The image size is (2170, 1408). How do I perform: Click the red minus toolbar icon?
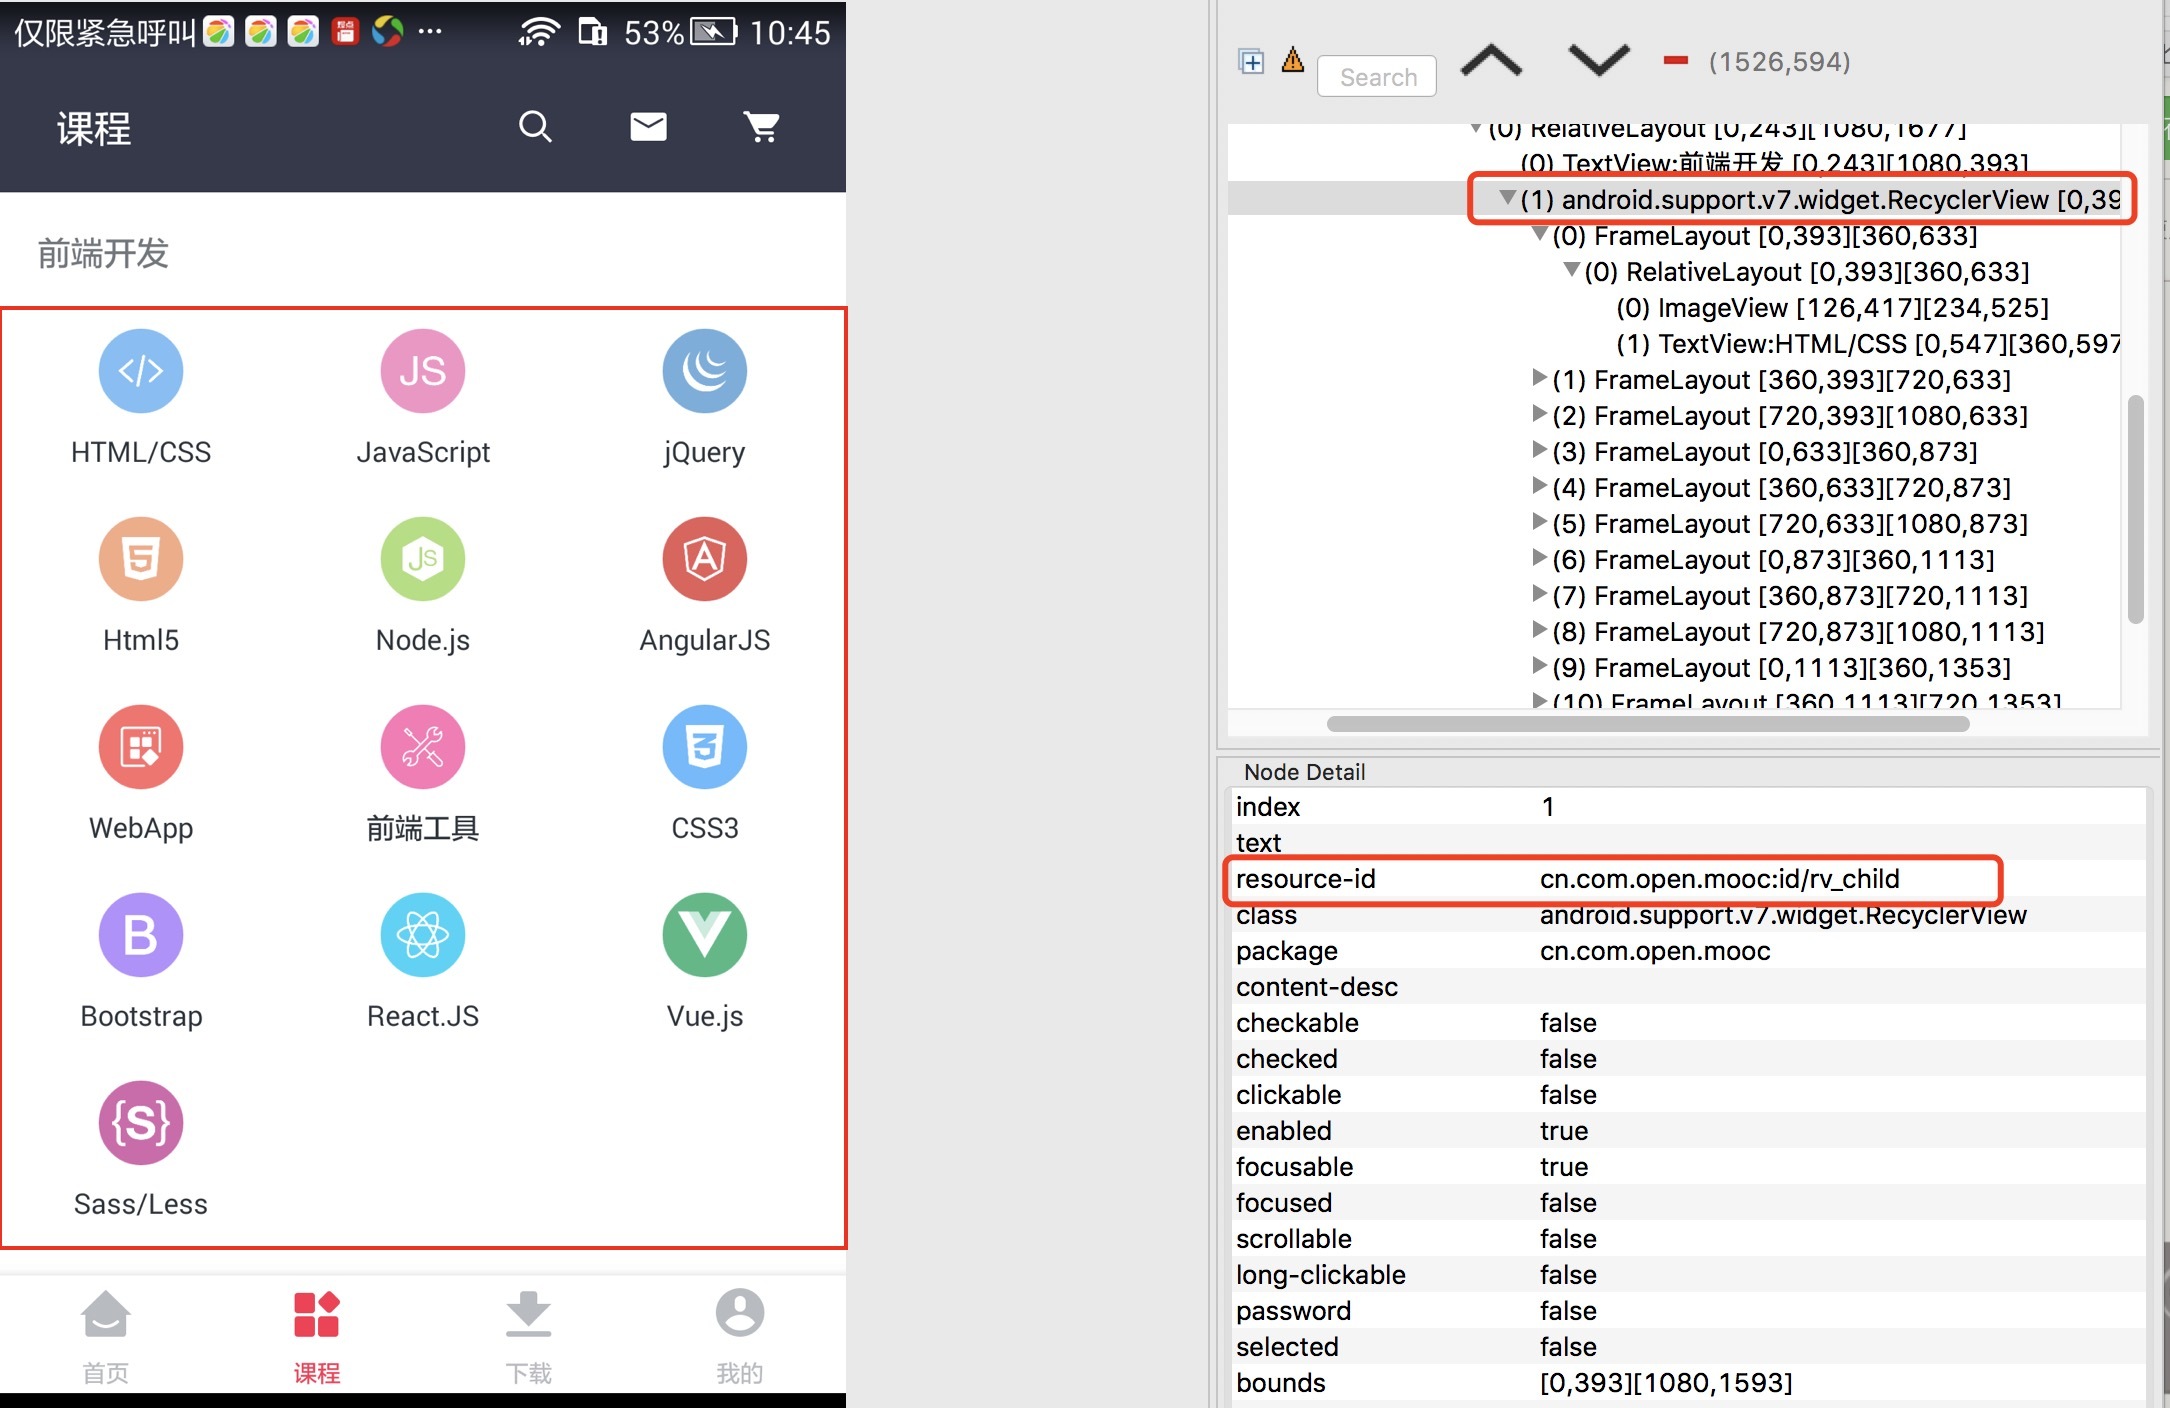[x=1676, y=61]
